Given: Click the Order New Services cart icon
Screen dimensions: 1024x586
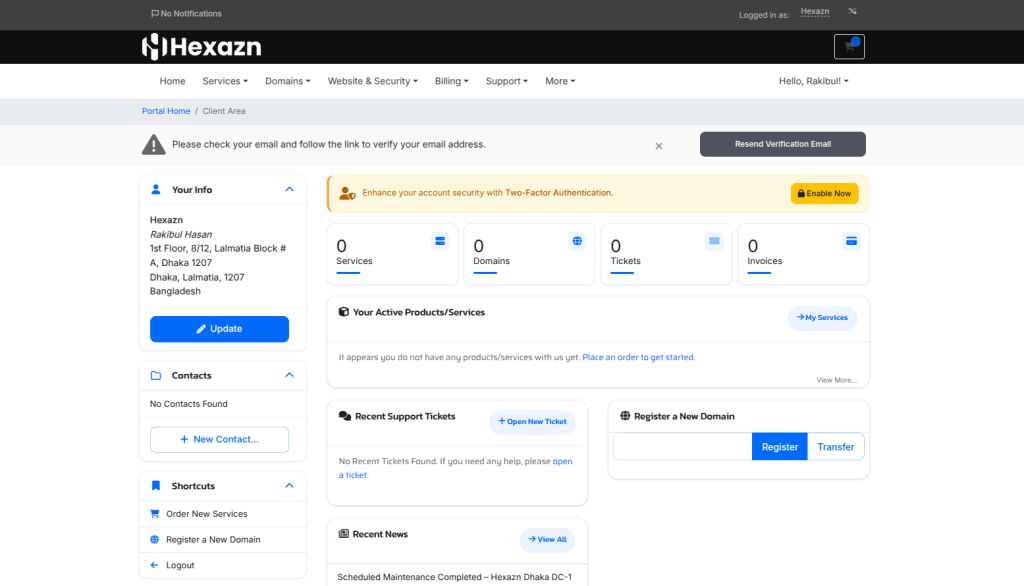Looking at the screenshot, I should coord(155,514).
